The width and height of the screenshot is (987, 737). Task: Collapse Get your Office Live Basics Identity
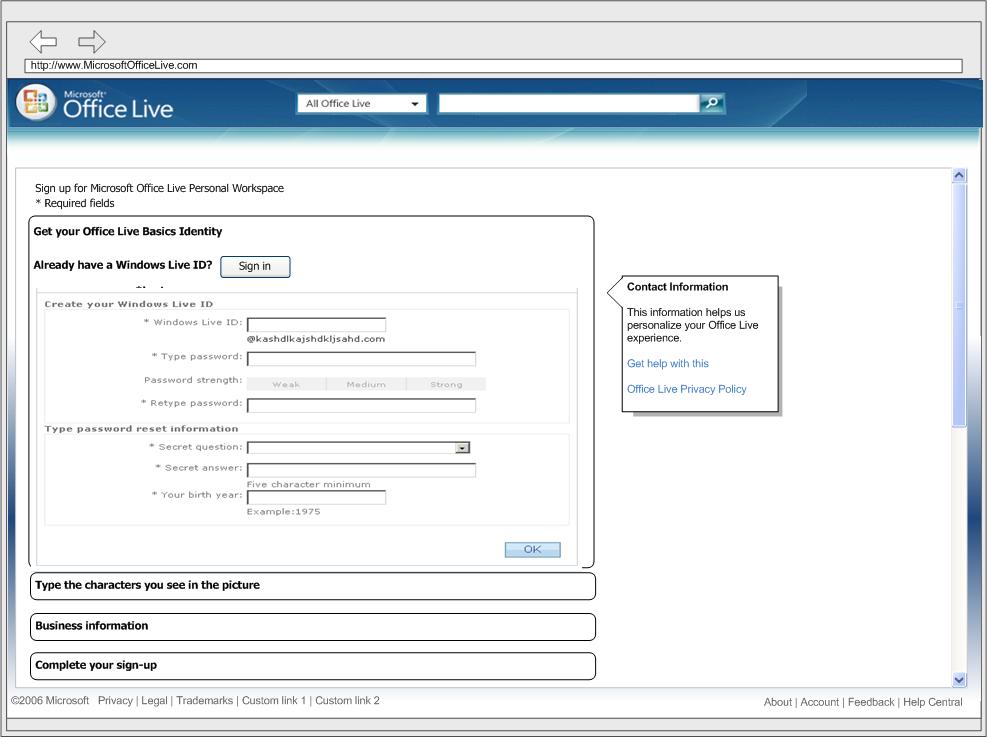click(x=128, y=232)
